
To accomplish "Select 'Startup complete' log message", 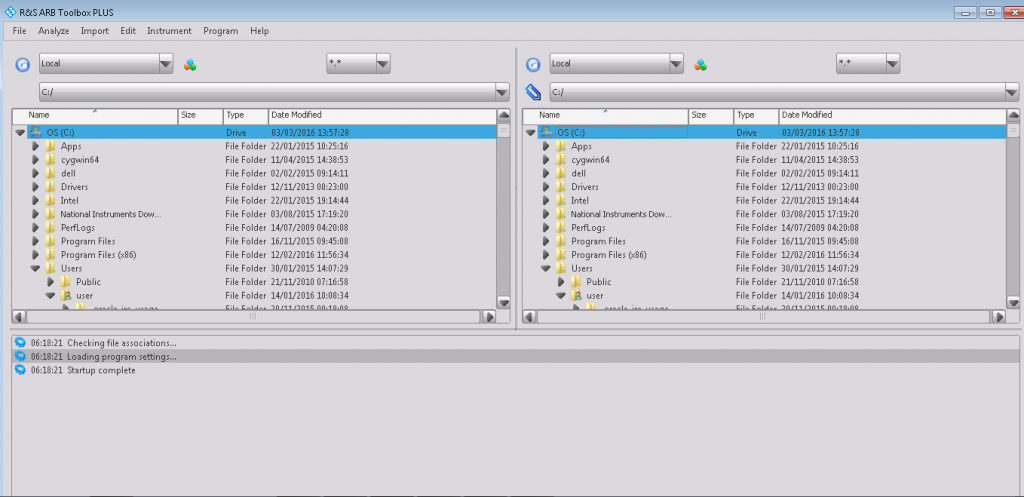I will 101,370.
